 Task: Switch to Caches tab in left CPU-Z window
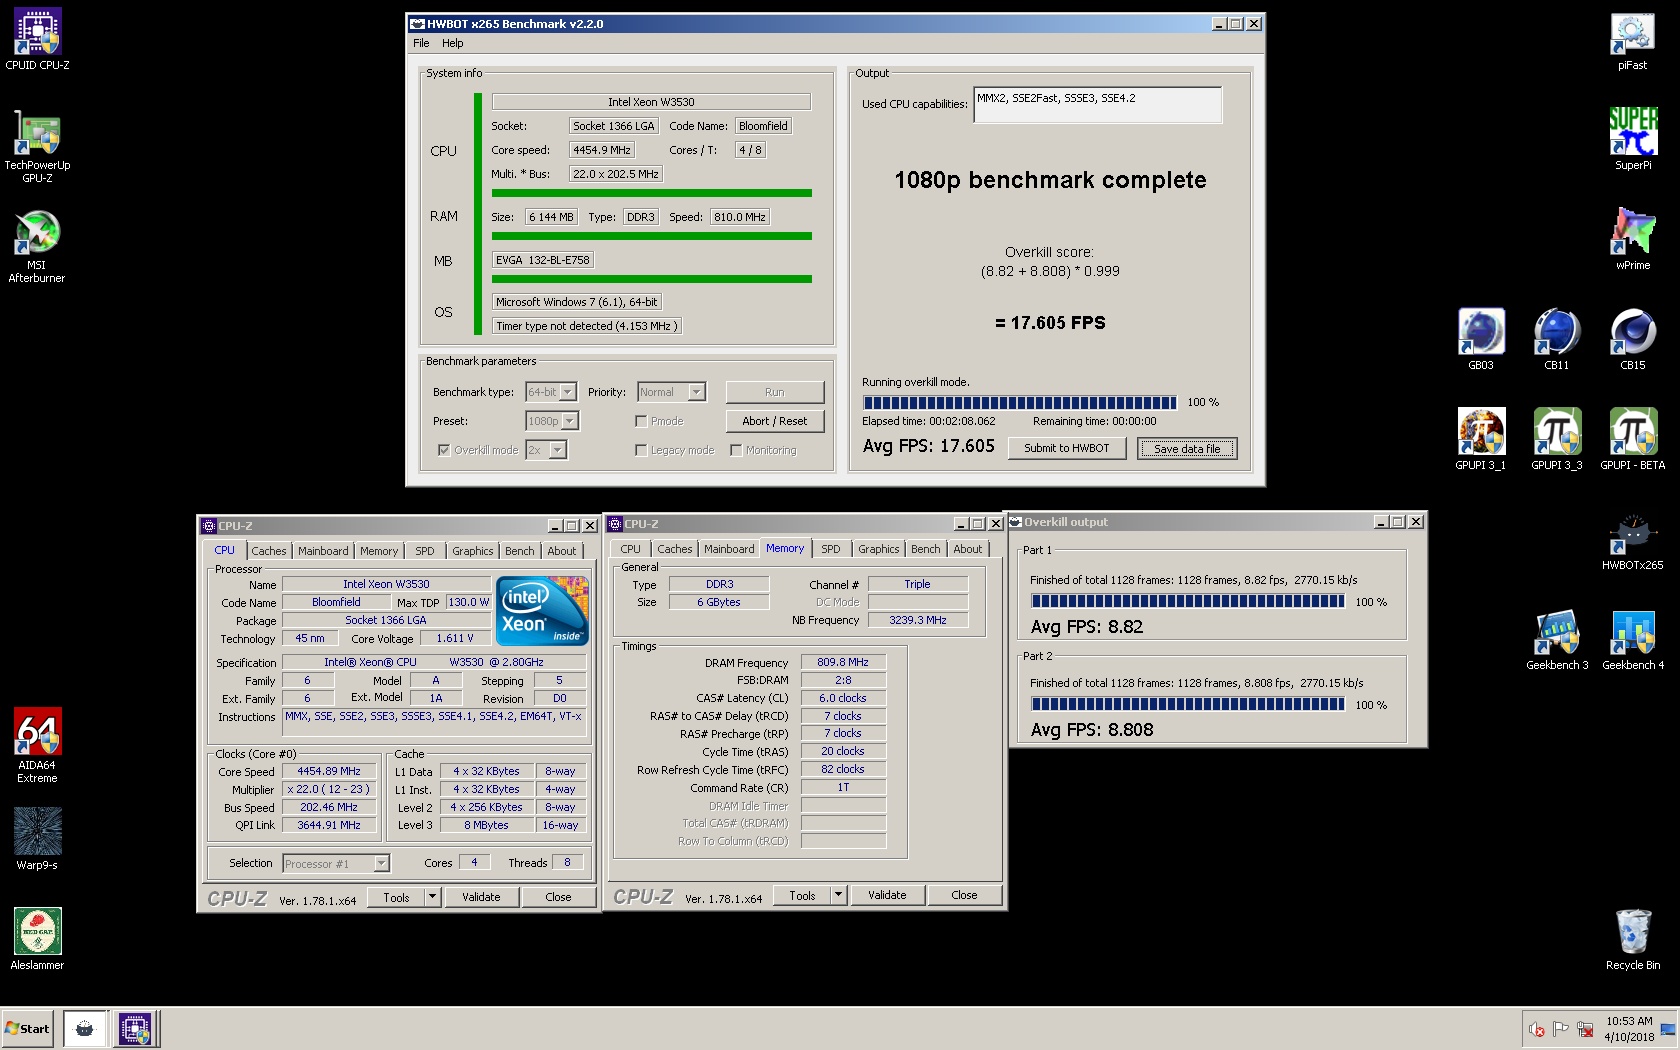269,550
